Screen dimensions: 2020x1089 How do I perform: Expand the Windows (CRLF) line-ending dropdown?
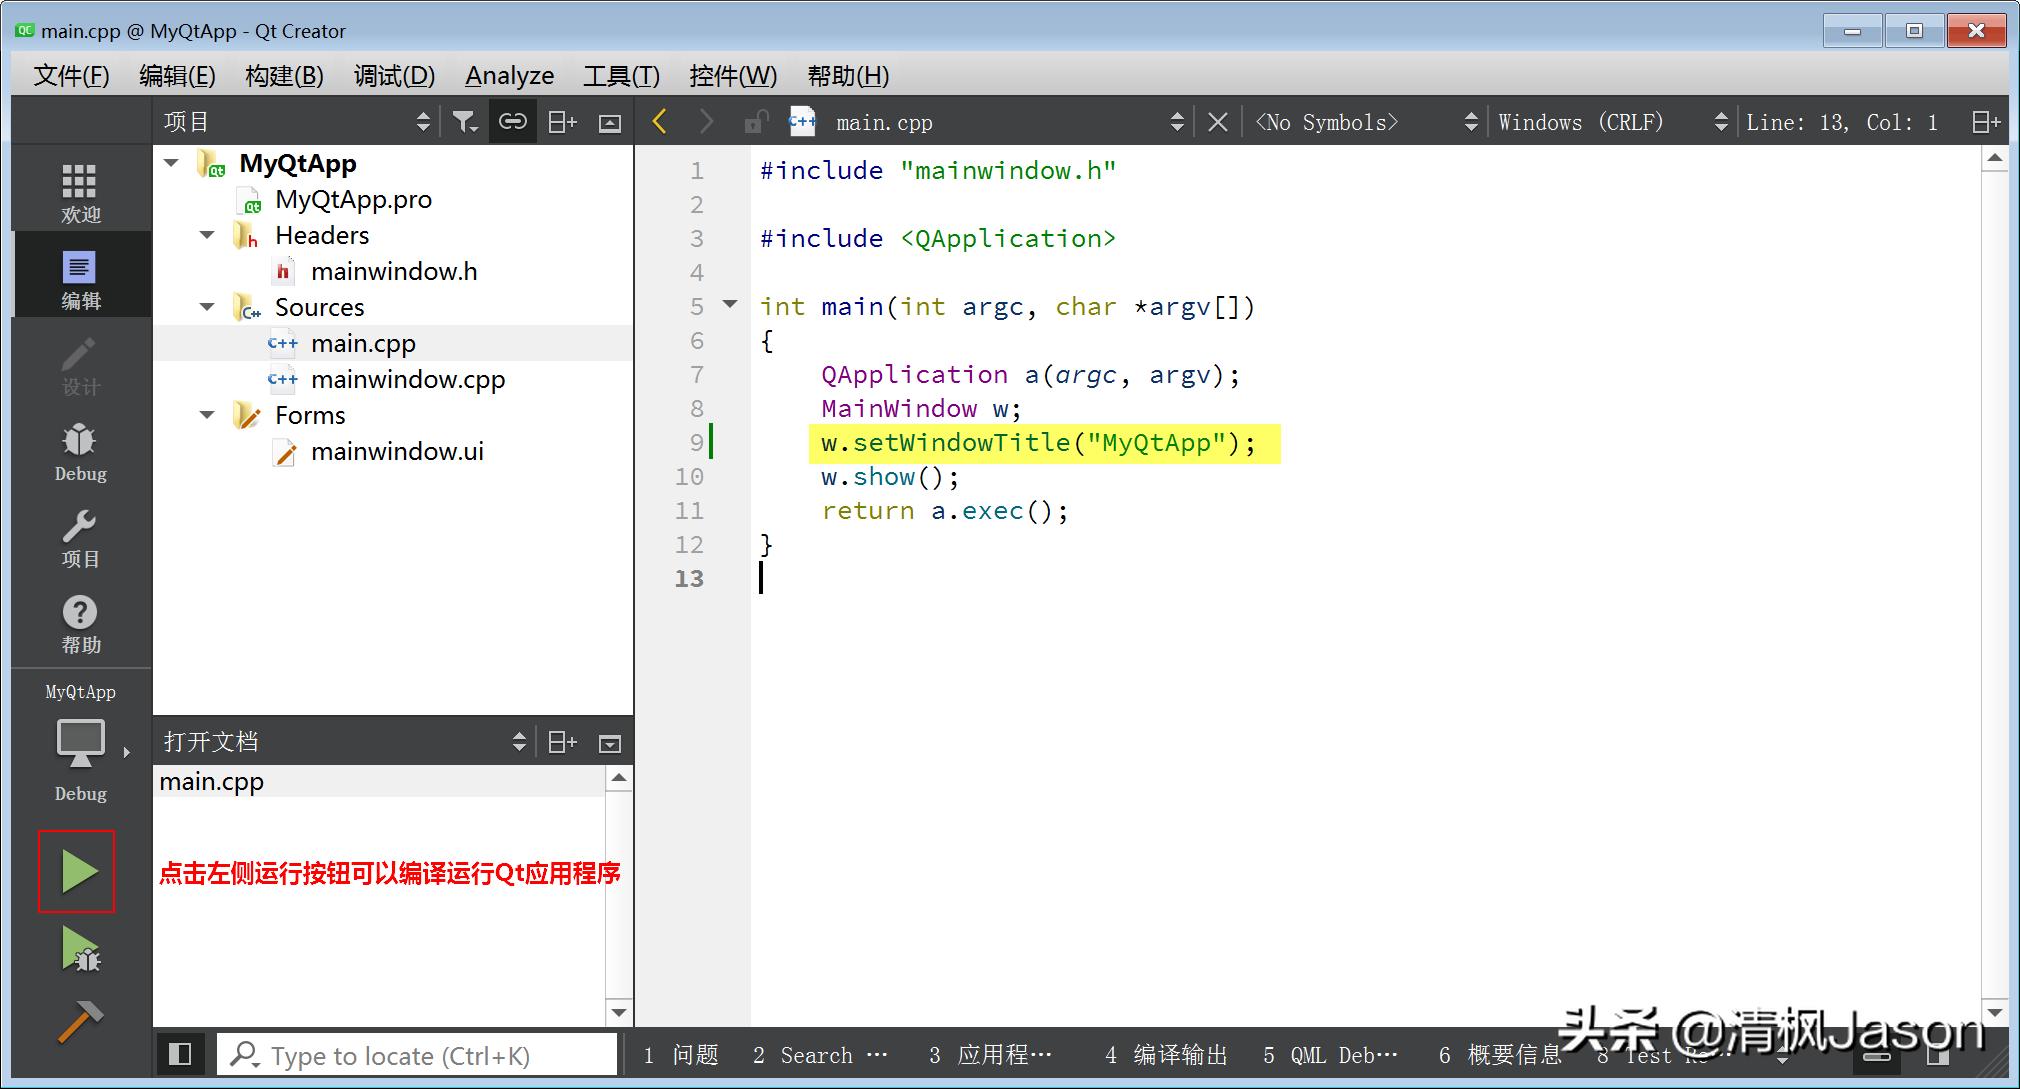1720,121
